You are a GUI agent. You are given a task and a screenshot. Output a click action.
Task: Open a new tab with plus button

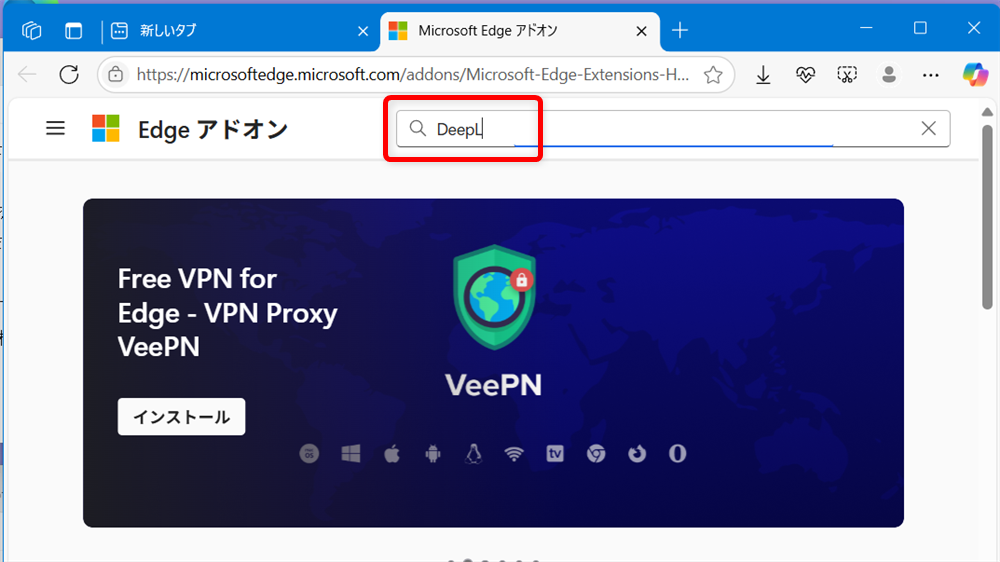(680, 31)
